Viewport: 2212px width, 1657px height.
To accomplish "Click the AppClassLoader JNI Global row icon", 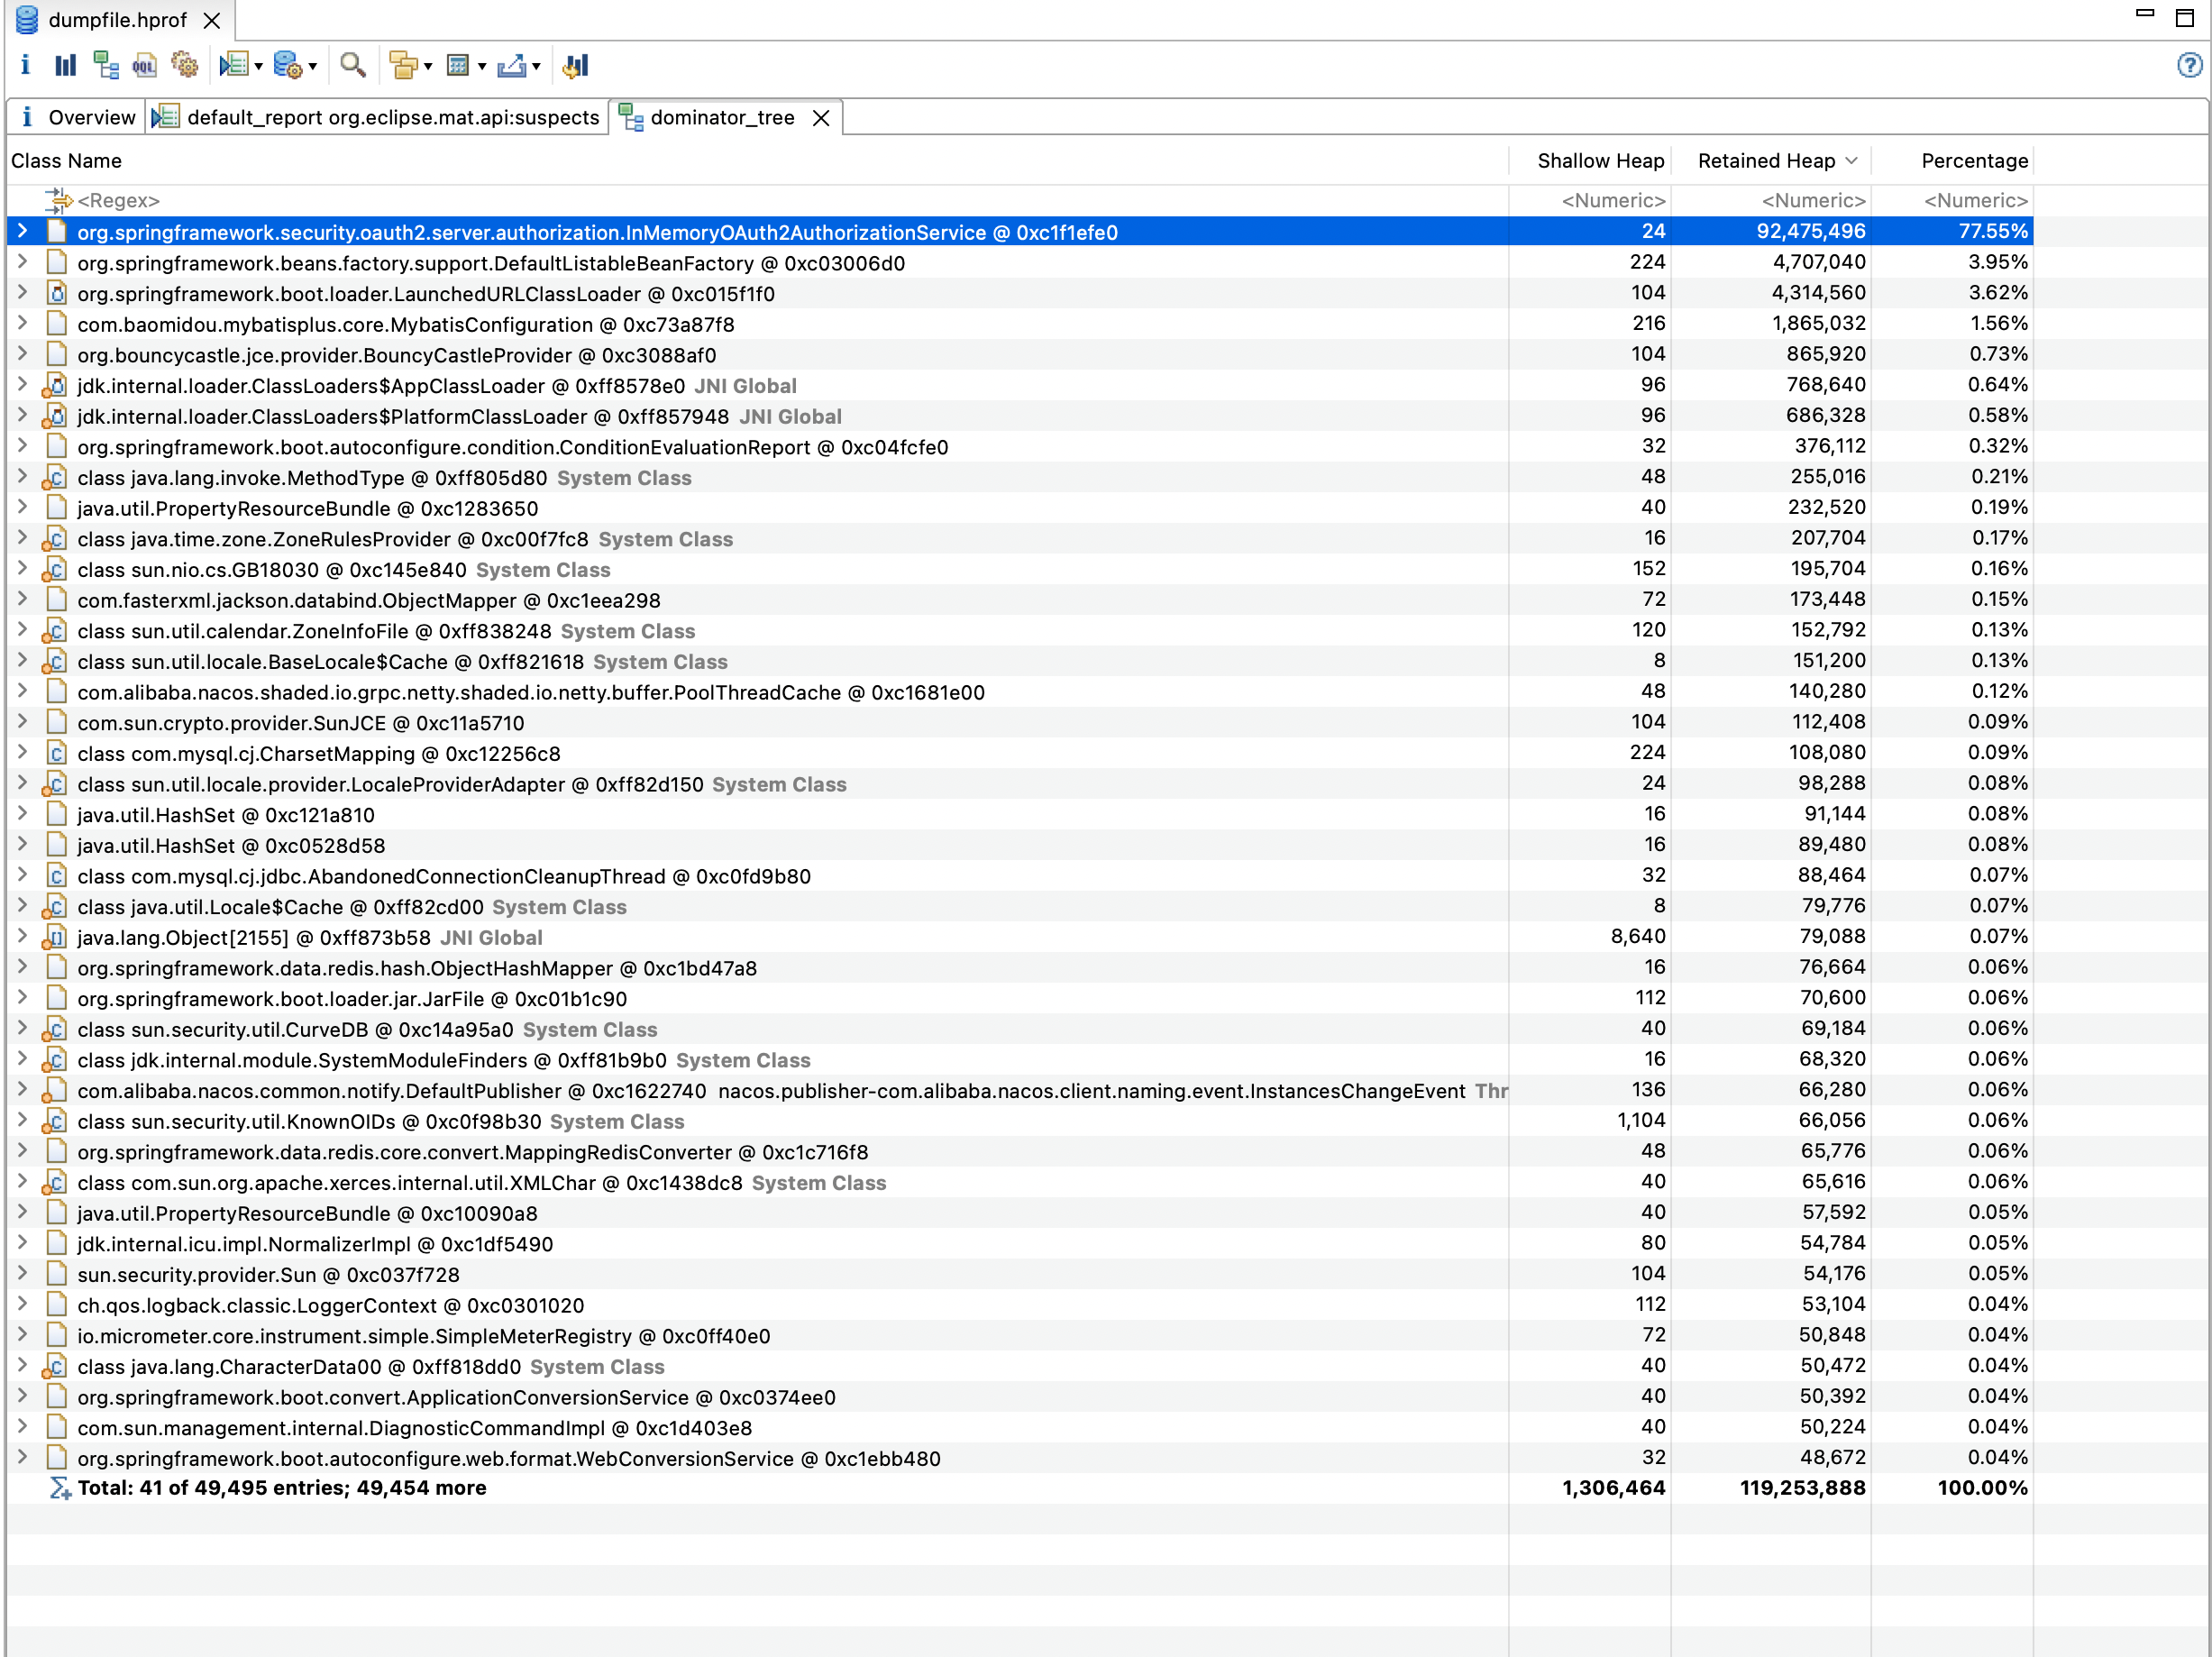I will (55, 386).
